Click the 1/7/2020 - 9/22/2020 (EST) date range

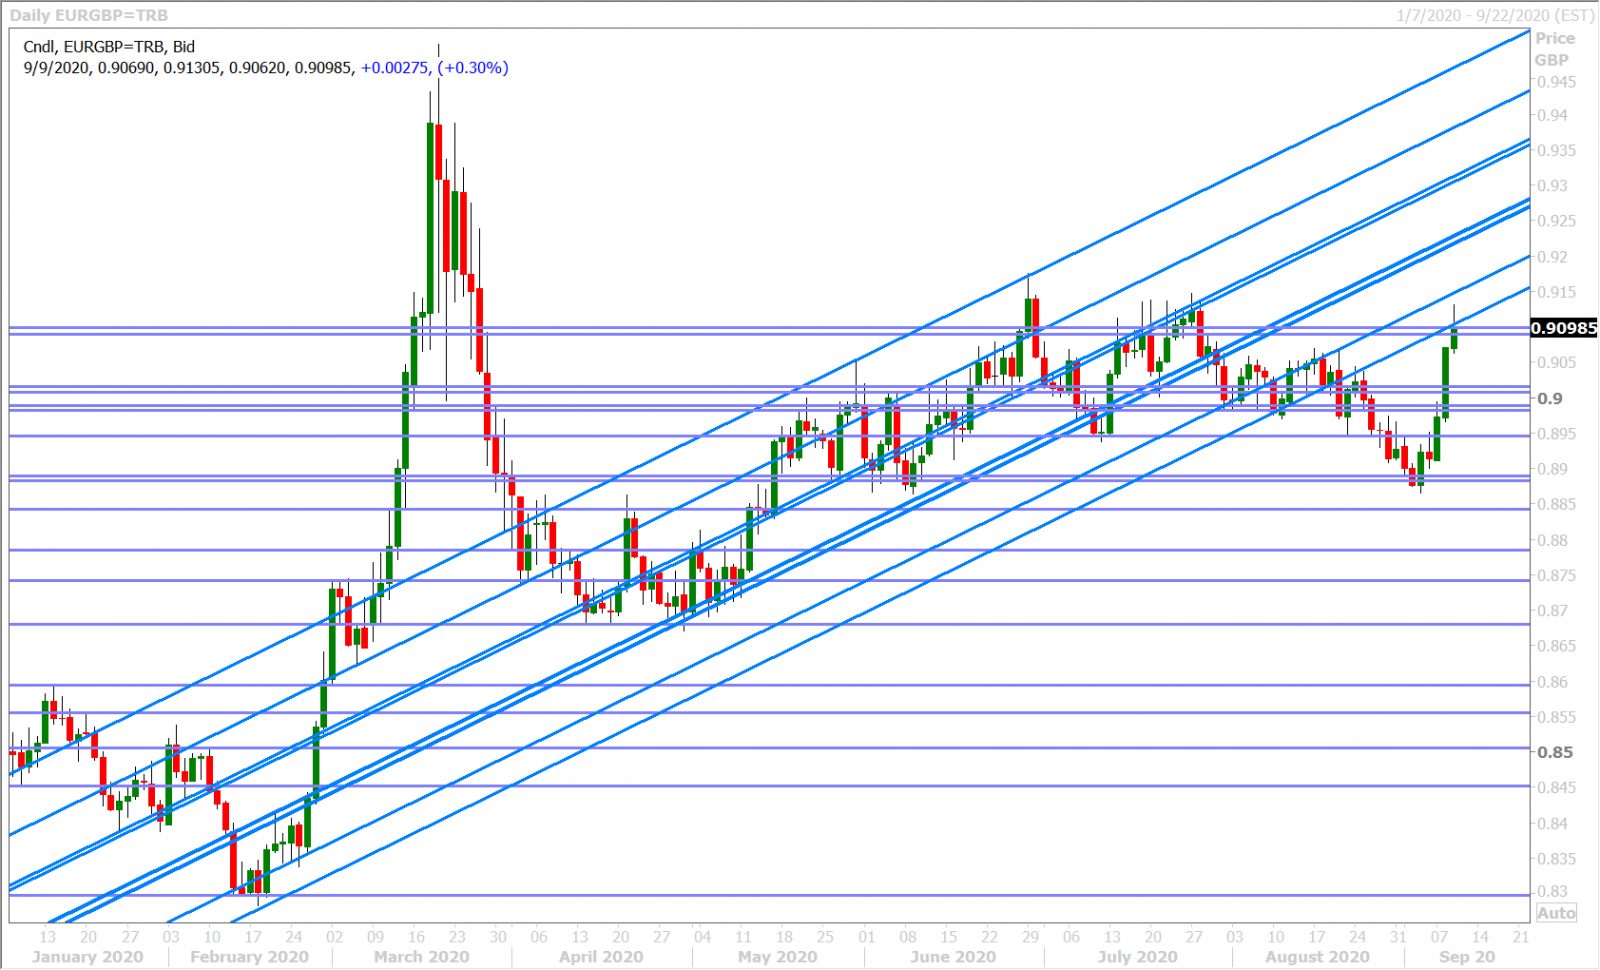coord(1495,15)
